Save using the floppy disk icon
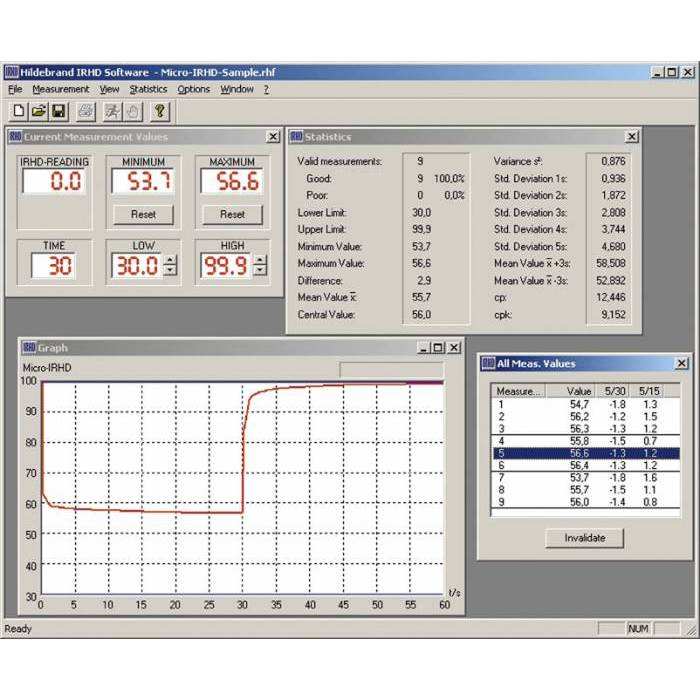 pos(59,111)
